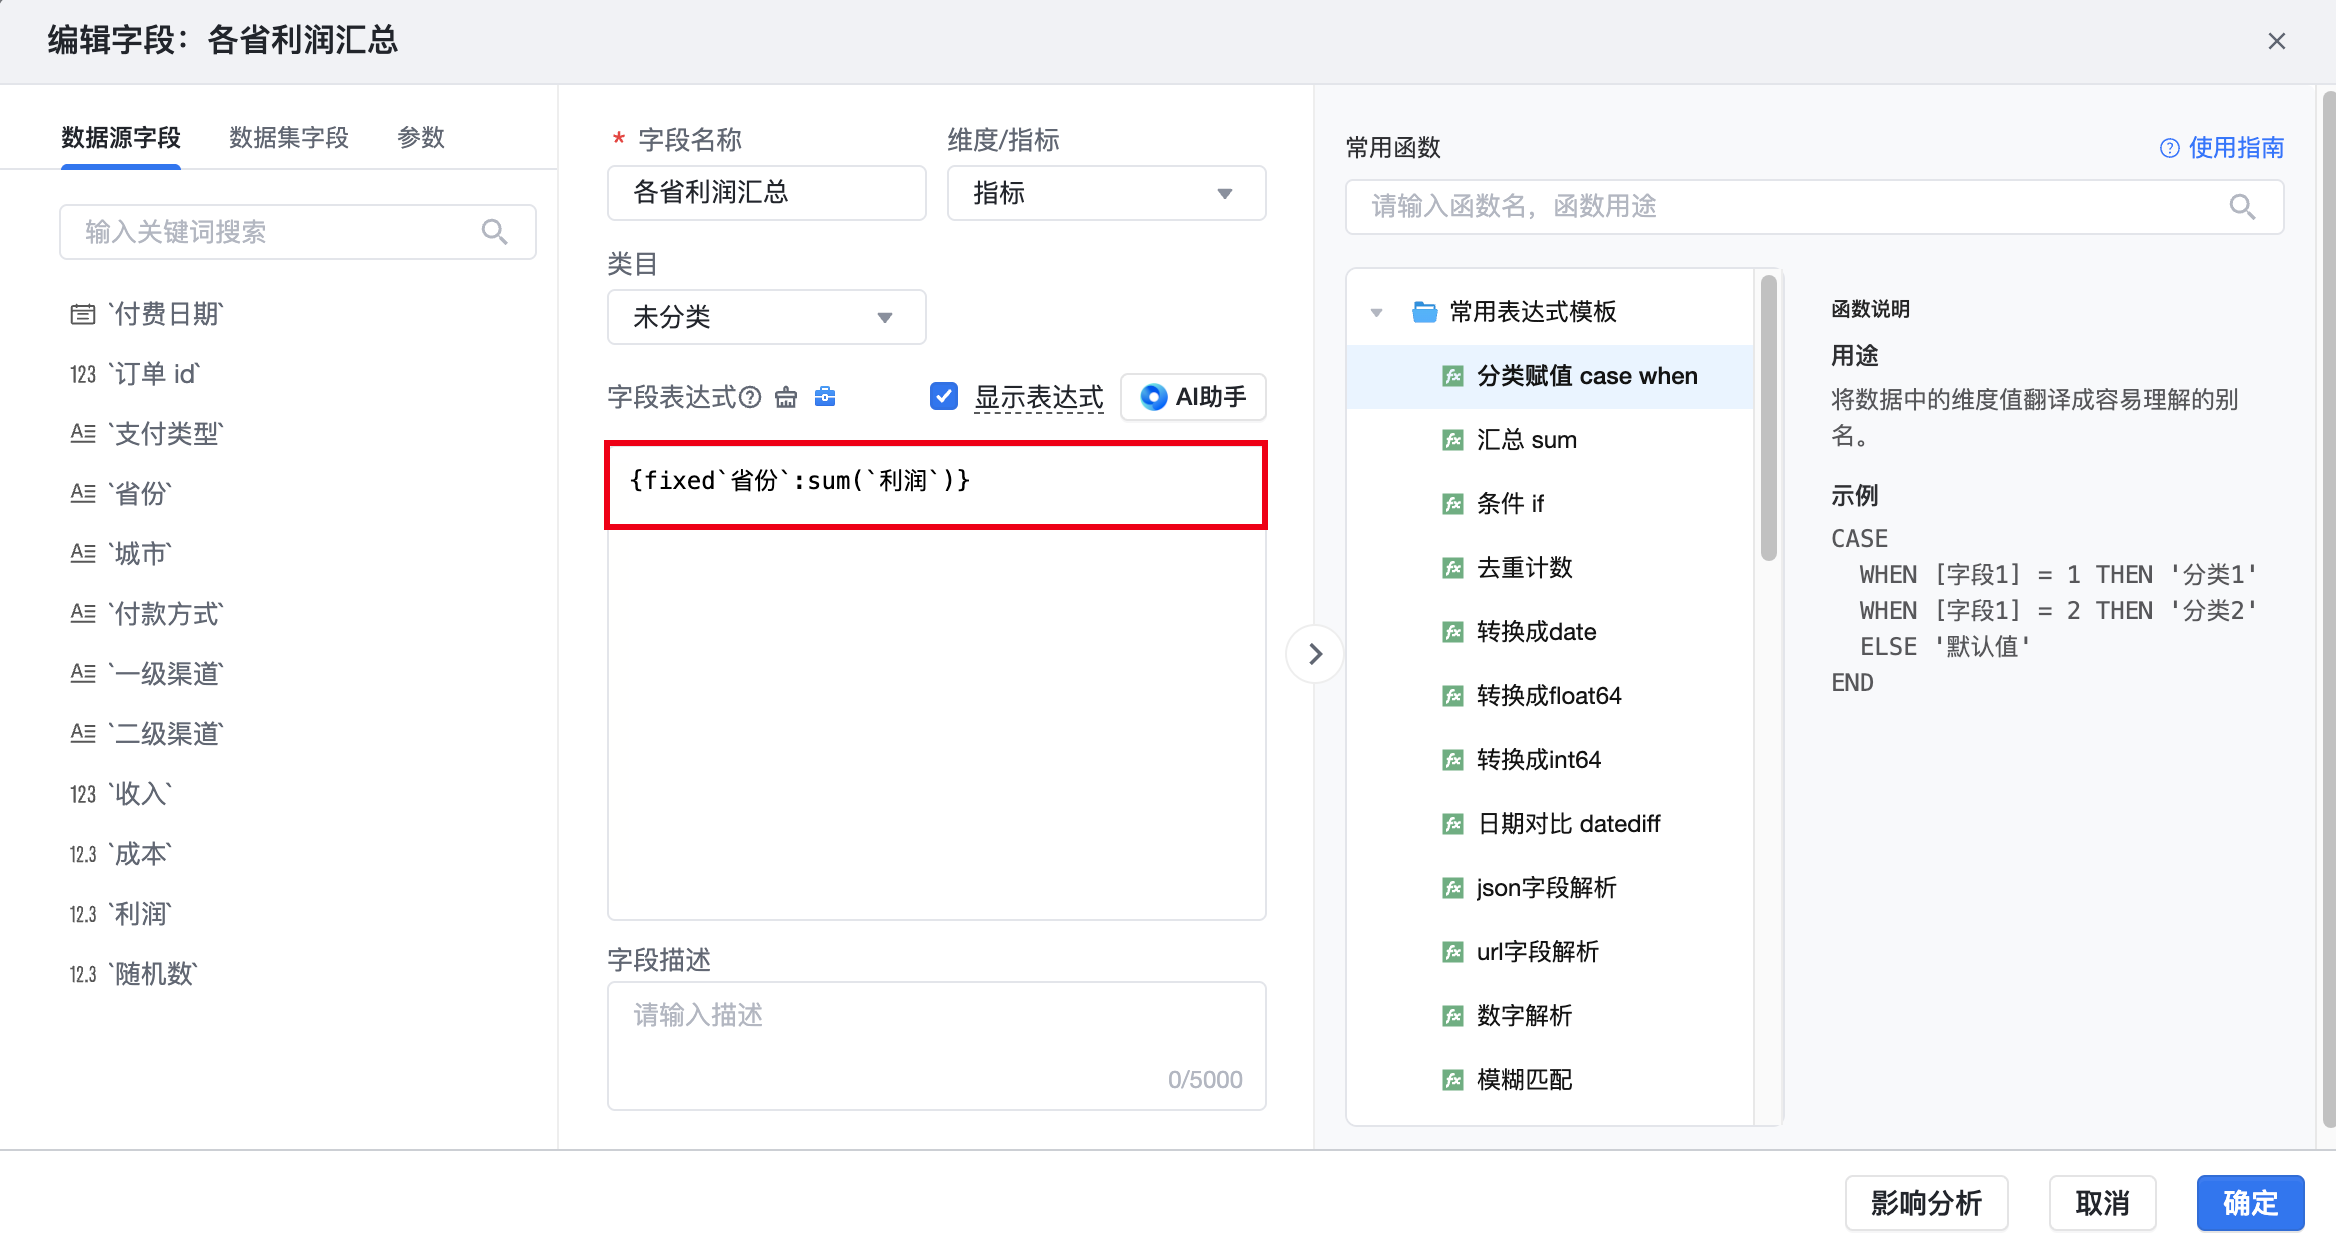Click the clear-expression broom icon
Image resolution: width=2336 pixels, height=1244 pixels.
786,398
